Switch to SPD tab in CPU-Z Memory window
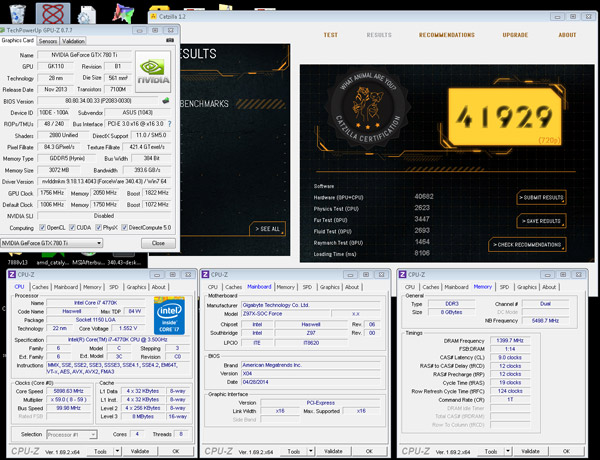The image size is (600, 460). click(x=504, y=287)
